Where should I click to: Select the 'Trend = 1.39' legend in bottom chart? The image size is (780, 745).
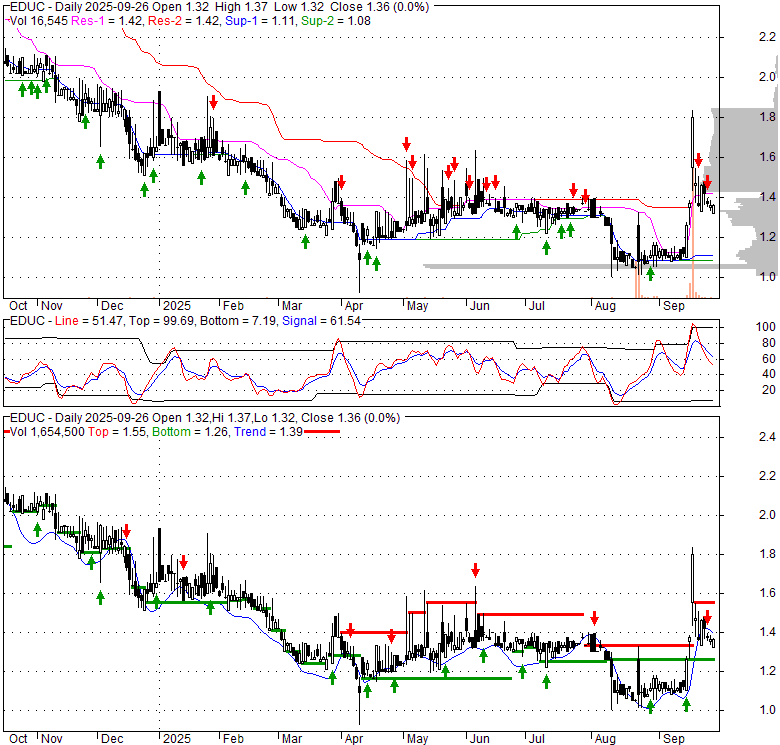[269, 432]
